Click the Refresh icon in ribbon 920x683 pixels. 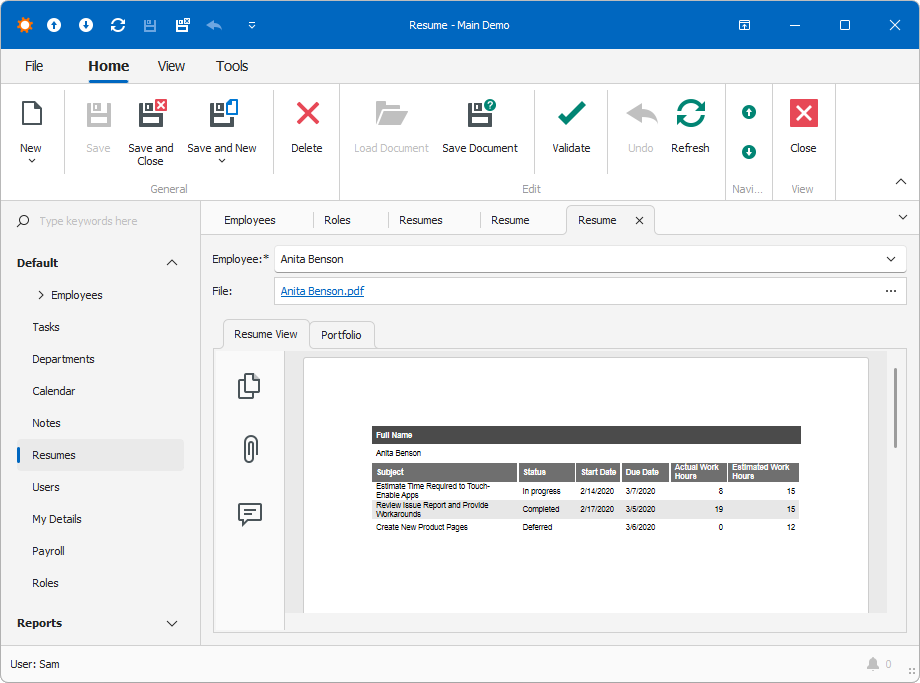tap(690, 114)
